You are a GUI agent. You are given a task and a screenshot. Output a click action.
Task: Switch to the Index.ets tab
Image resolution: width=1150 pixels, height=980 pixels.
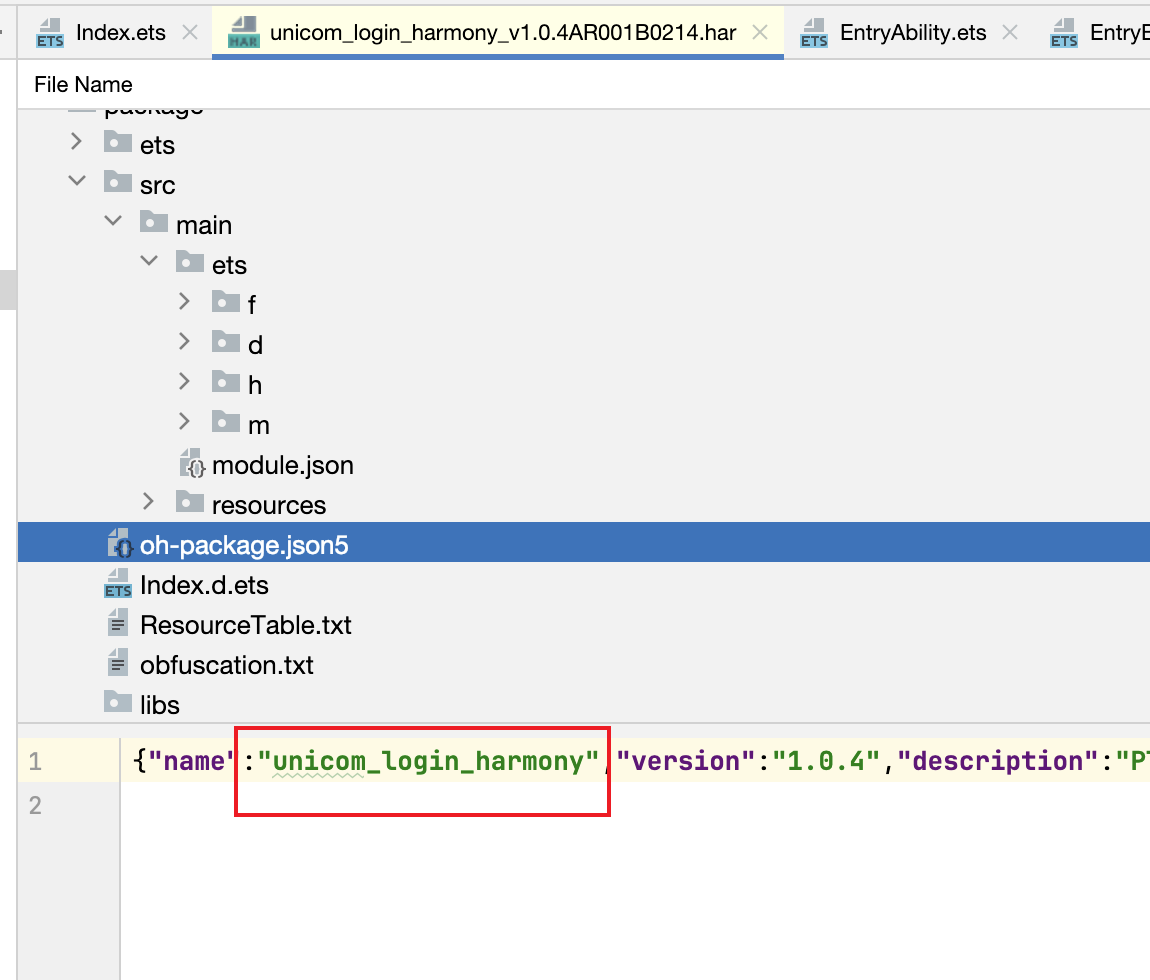tap(120, 33)
